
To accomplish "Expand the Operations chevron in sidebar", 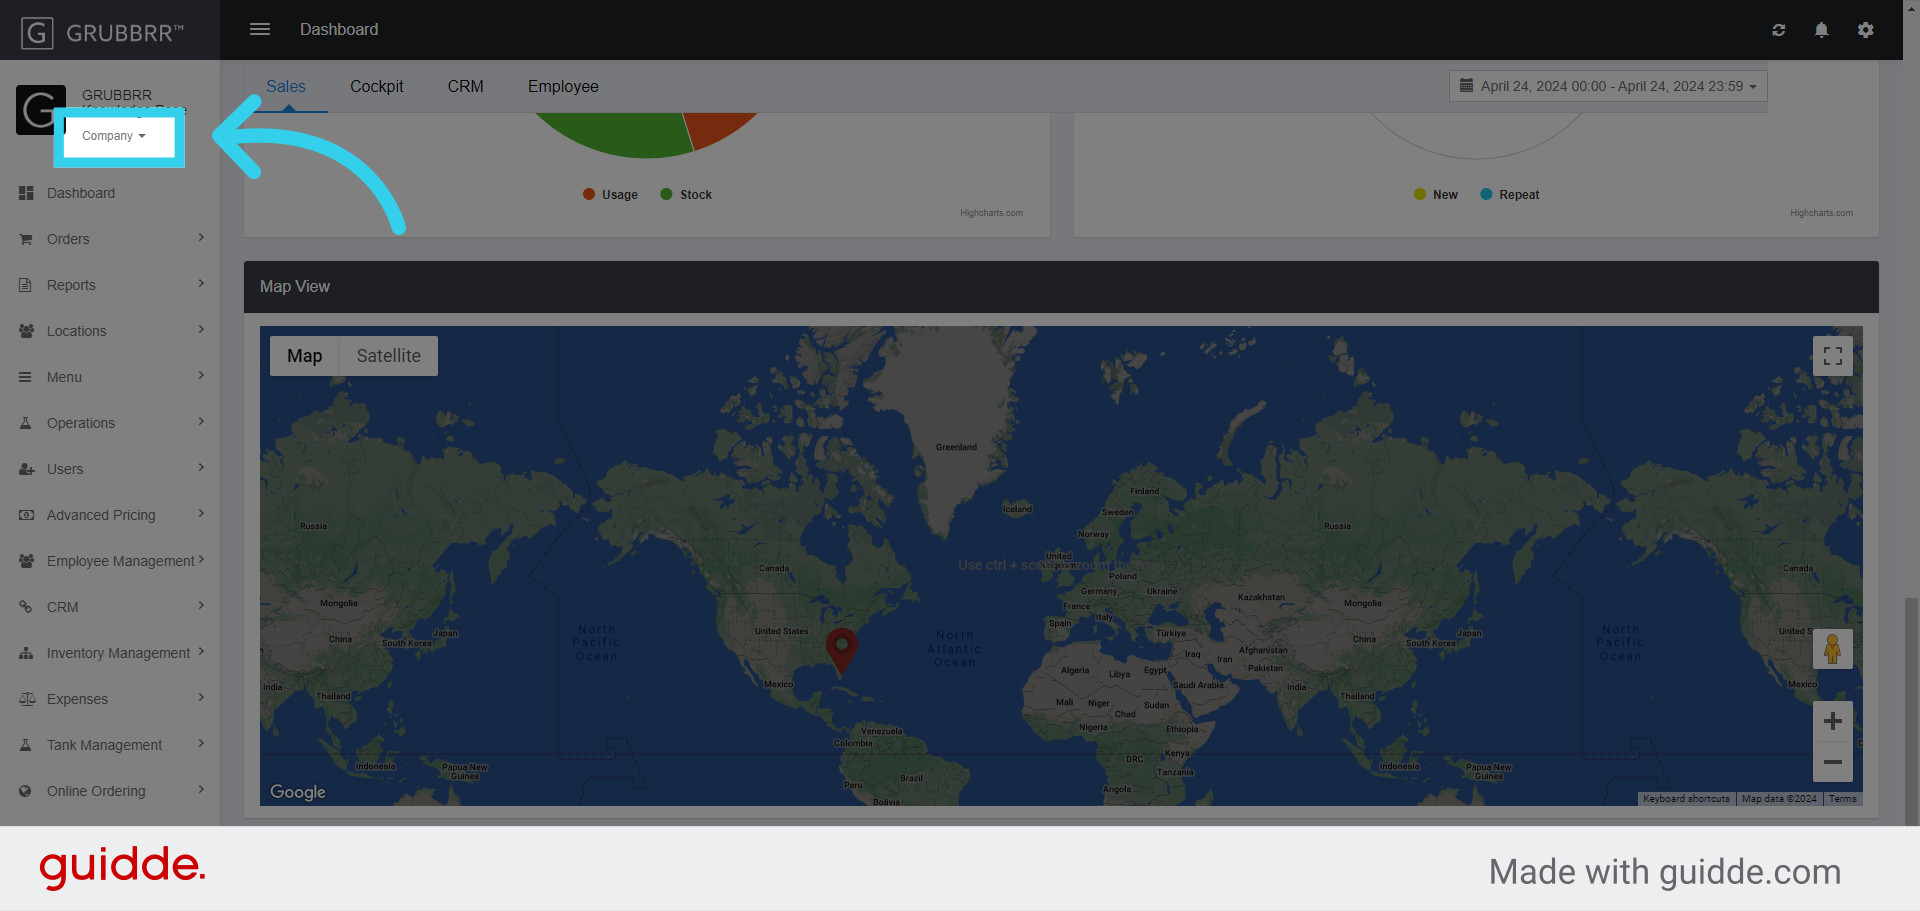I will pos(201,422).
